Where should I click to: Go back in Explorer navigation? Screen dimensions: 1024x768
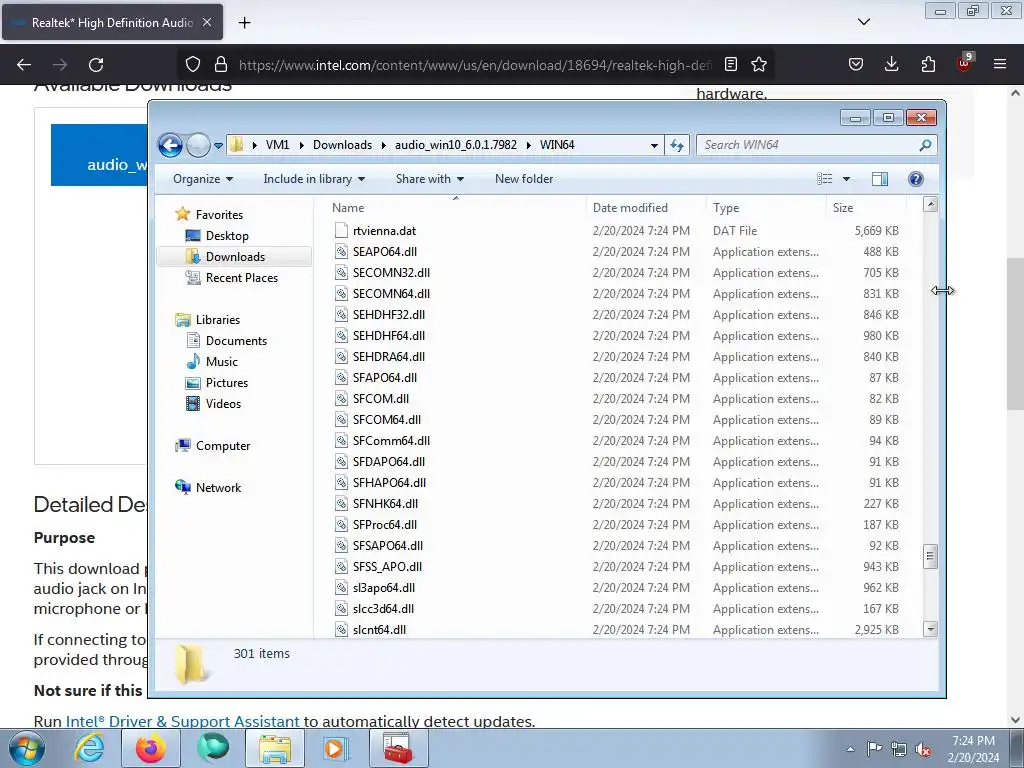pyautogui.click(x=170, y=145)
